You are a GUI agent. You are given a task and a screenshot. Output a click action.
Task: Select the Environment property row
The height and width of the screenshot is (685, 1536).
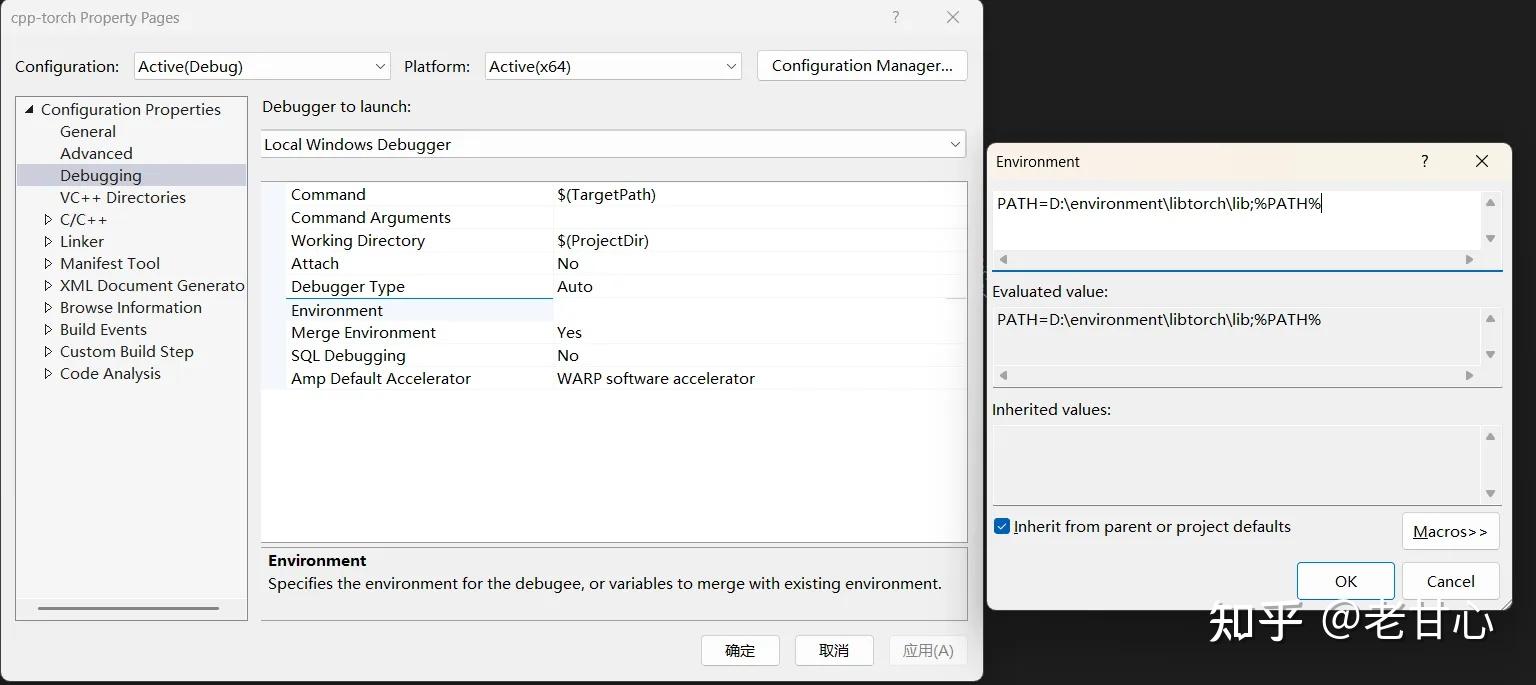point(337,310)
